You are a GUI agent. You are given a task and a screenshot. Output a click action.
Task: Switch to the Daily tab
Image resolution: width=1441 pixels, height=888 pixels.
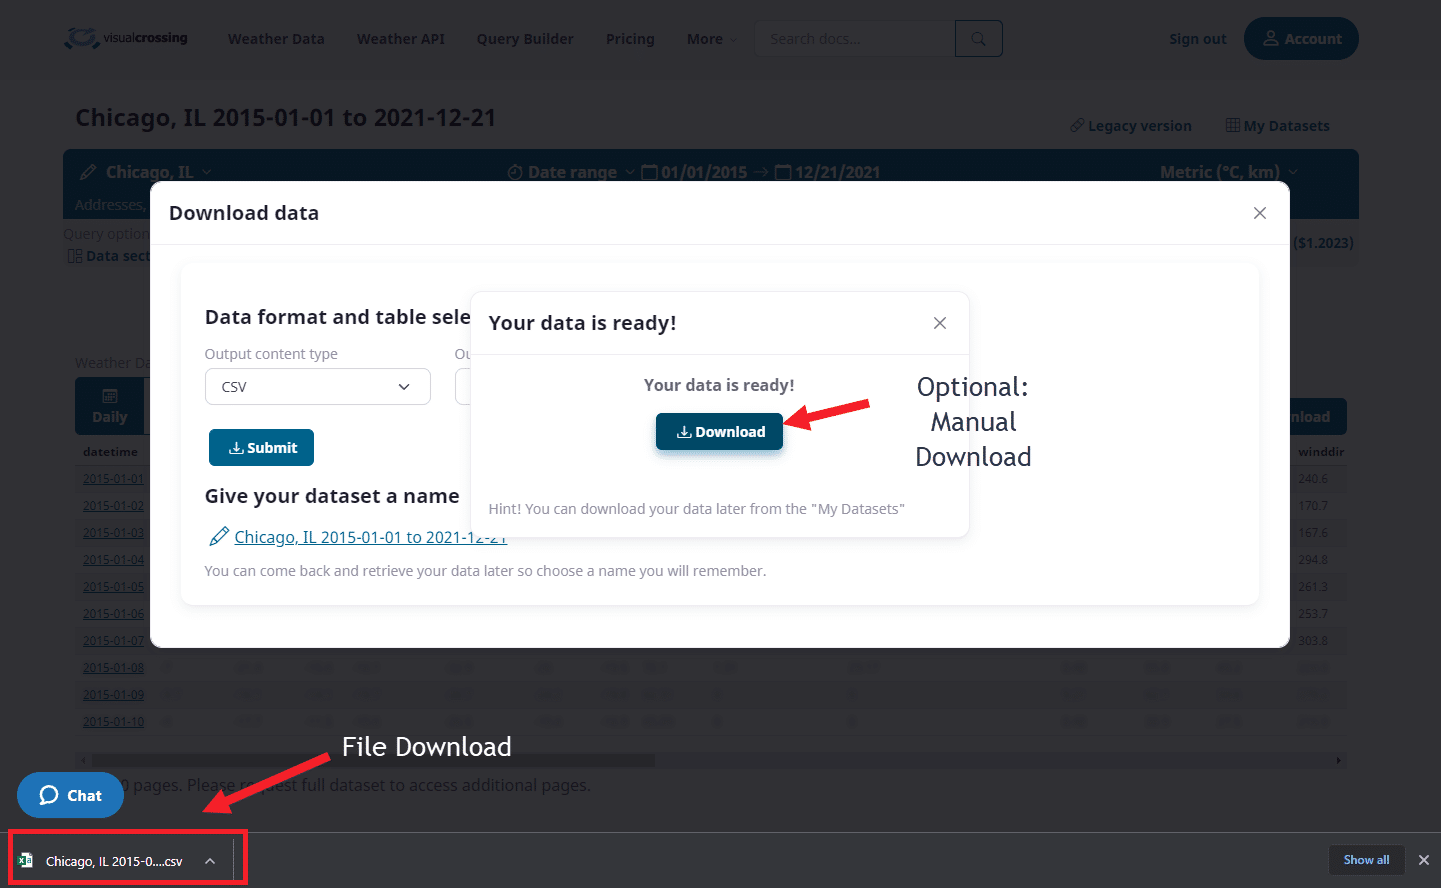coord(110,406)
